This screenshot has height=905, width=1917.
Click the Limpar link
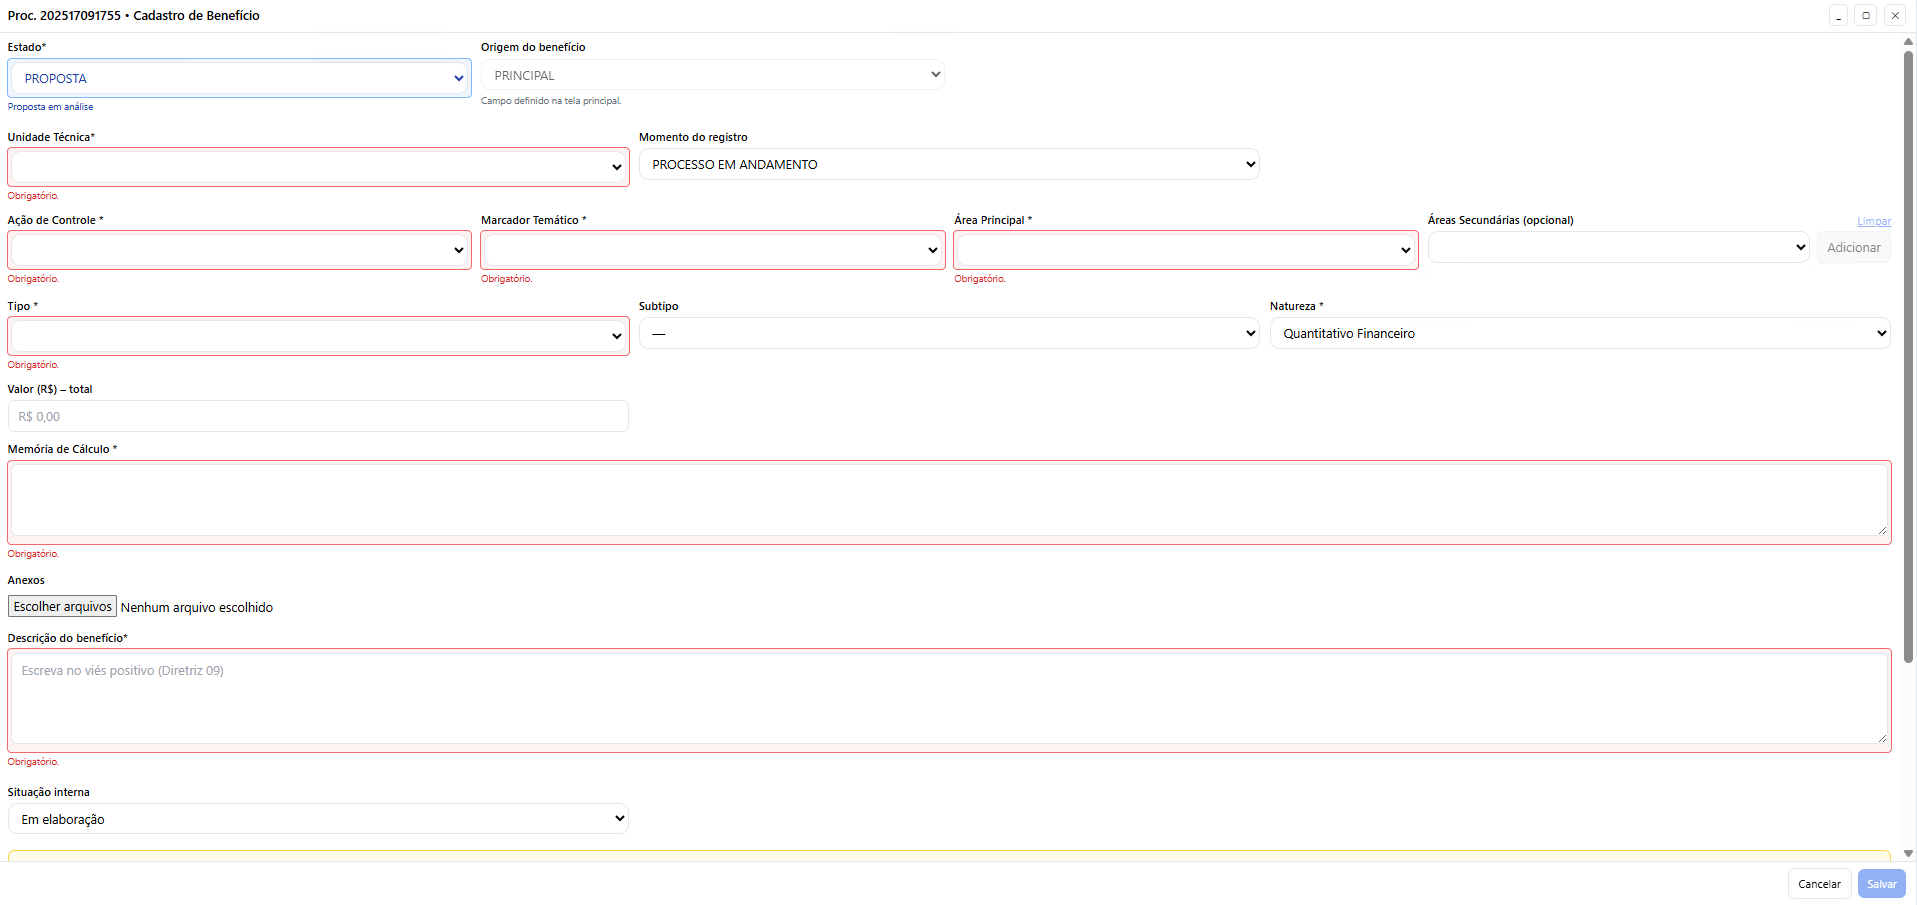pos(1873,222)
